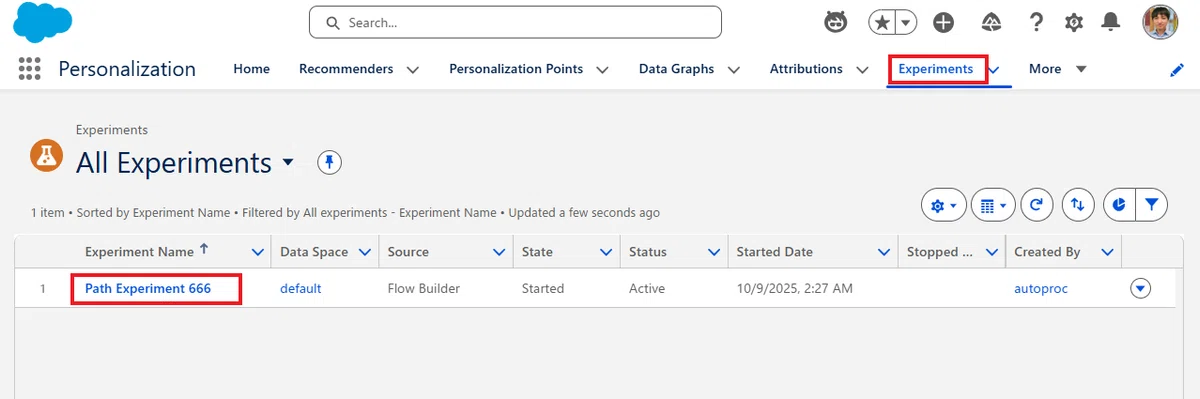Click the Personalization app name
This screenshot has height=399, width=1200.
coord(127,69)
